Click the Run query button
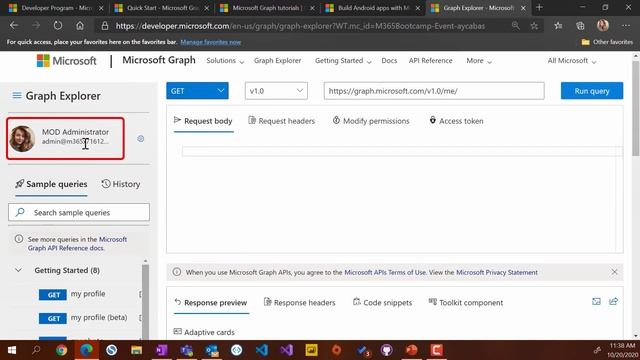The image size is (640, 360). 592,91
